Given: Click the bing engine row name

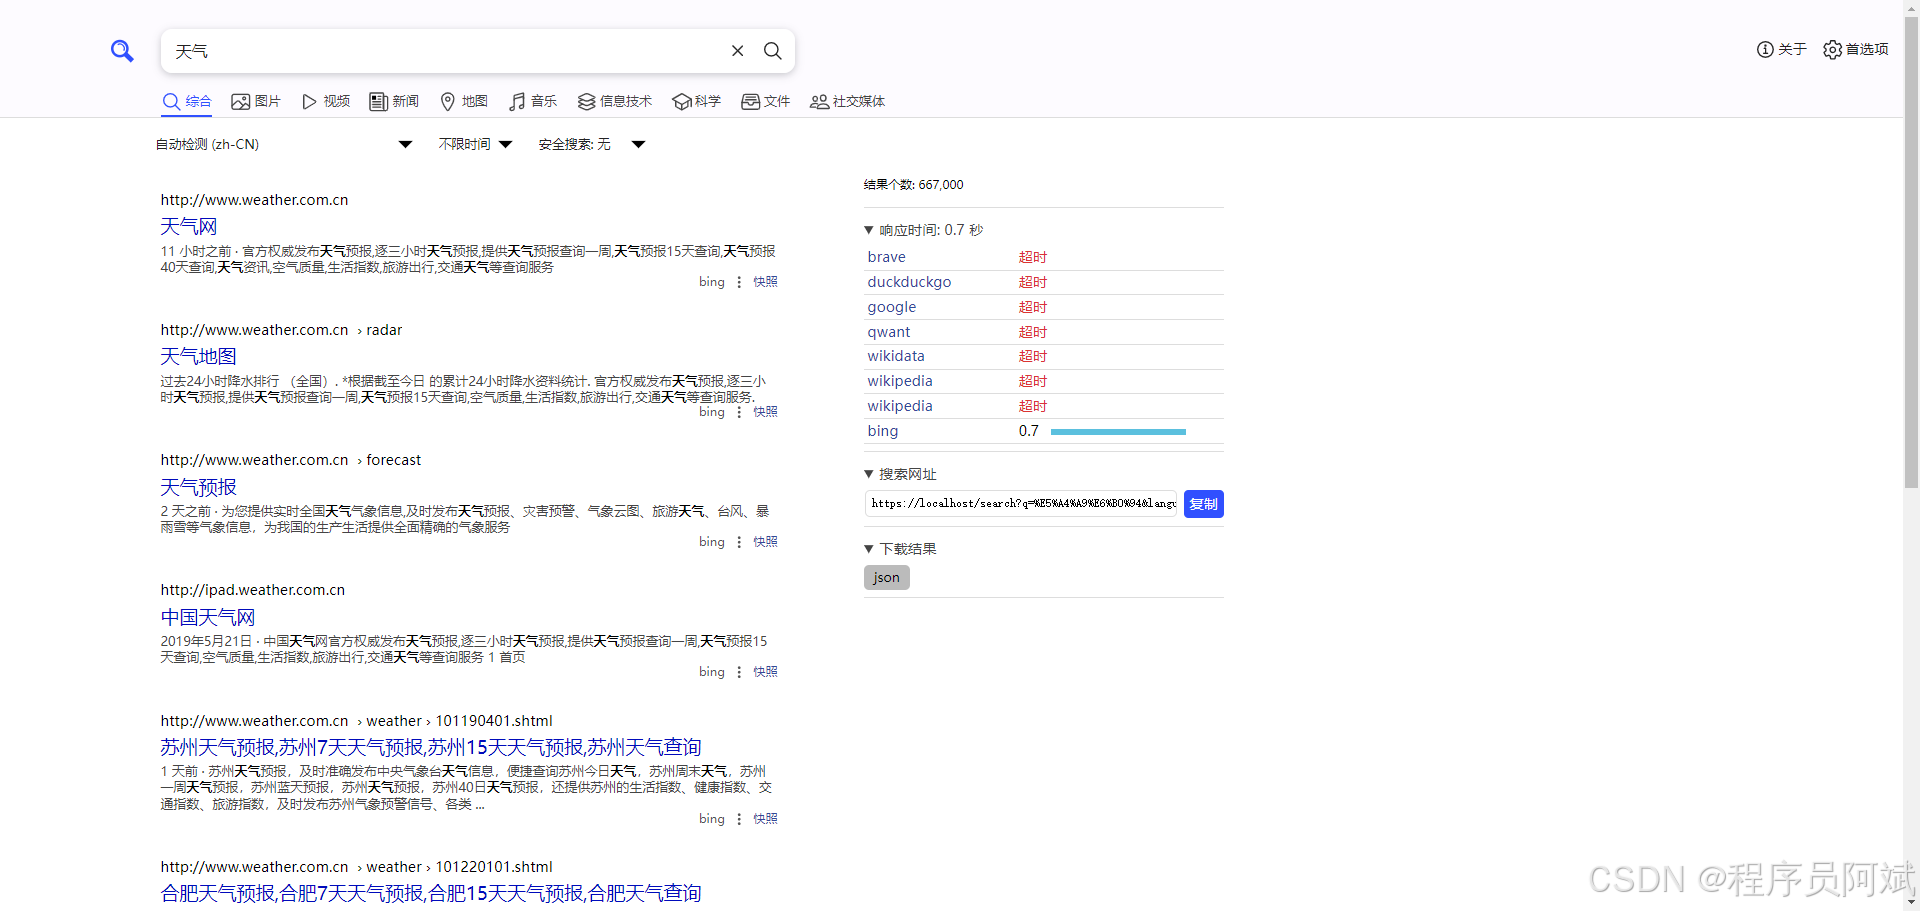Looking at the screenshot, I should (x=883, y=431).
